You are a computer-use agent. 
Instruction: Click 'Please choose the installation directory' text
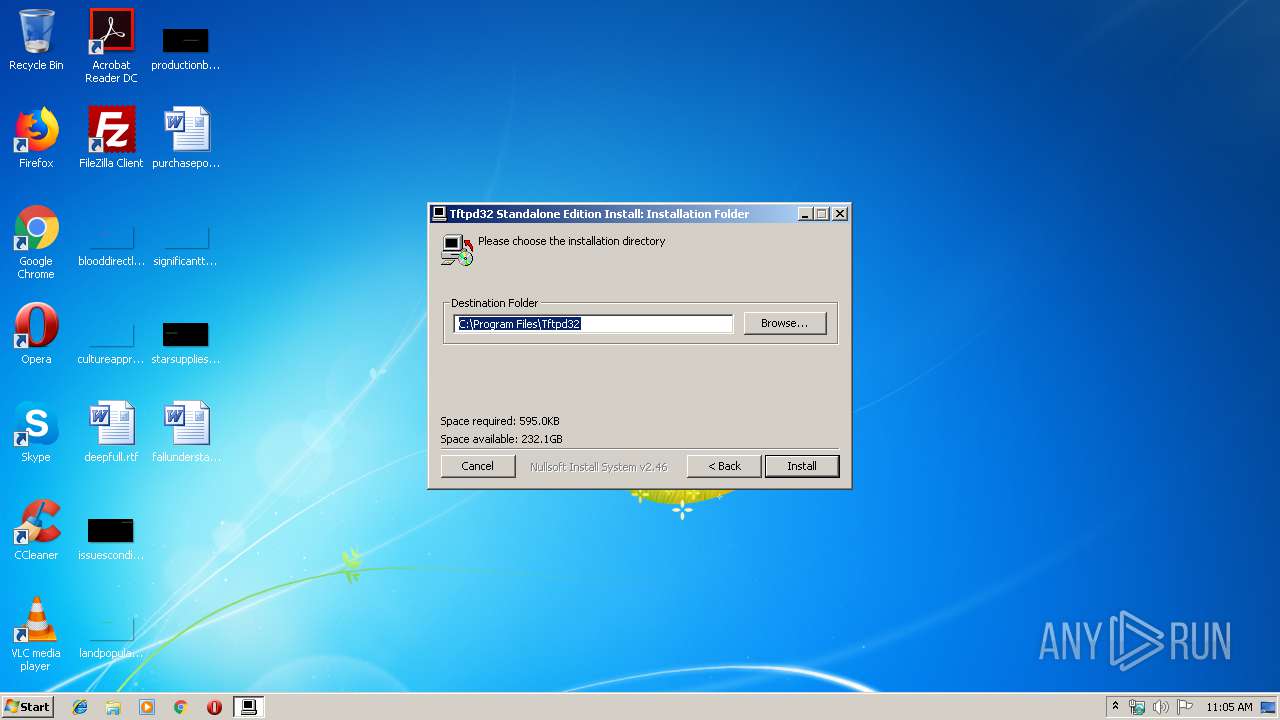tap(571, 241)
